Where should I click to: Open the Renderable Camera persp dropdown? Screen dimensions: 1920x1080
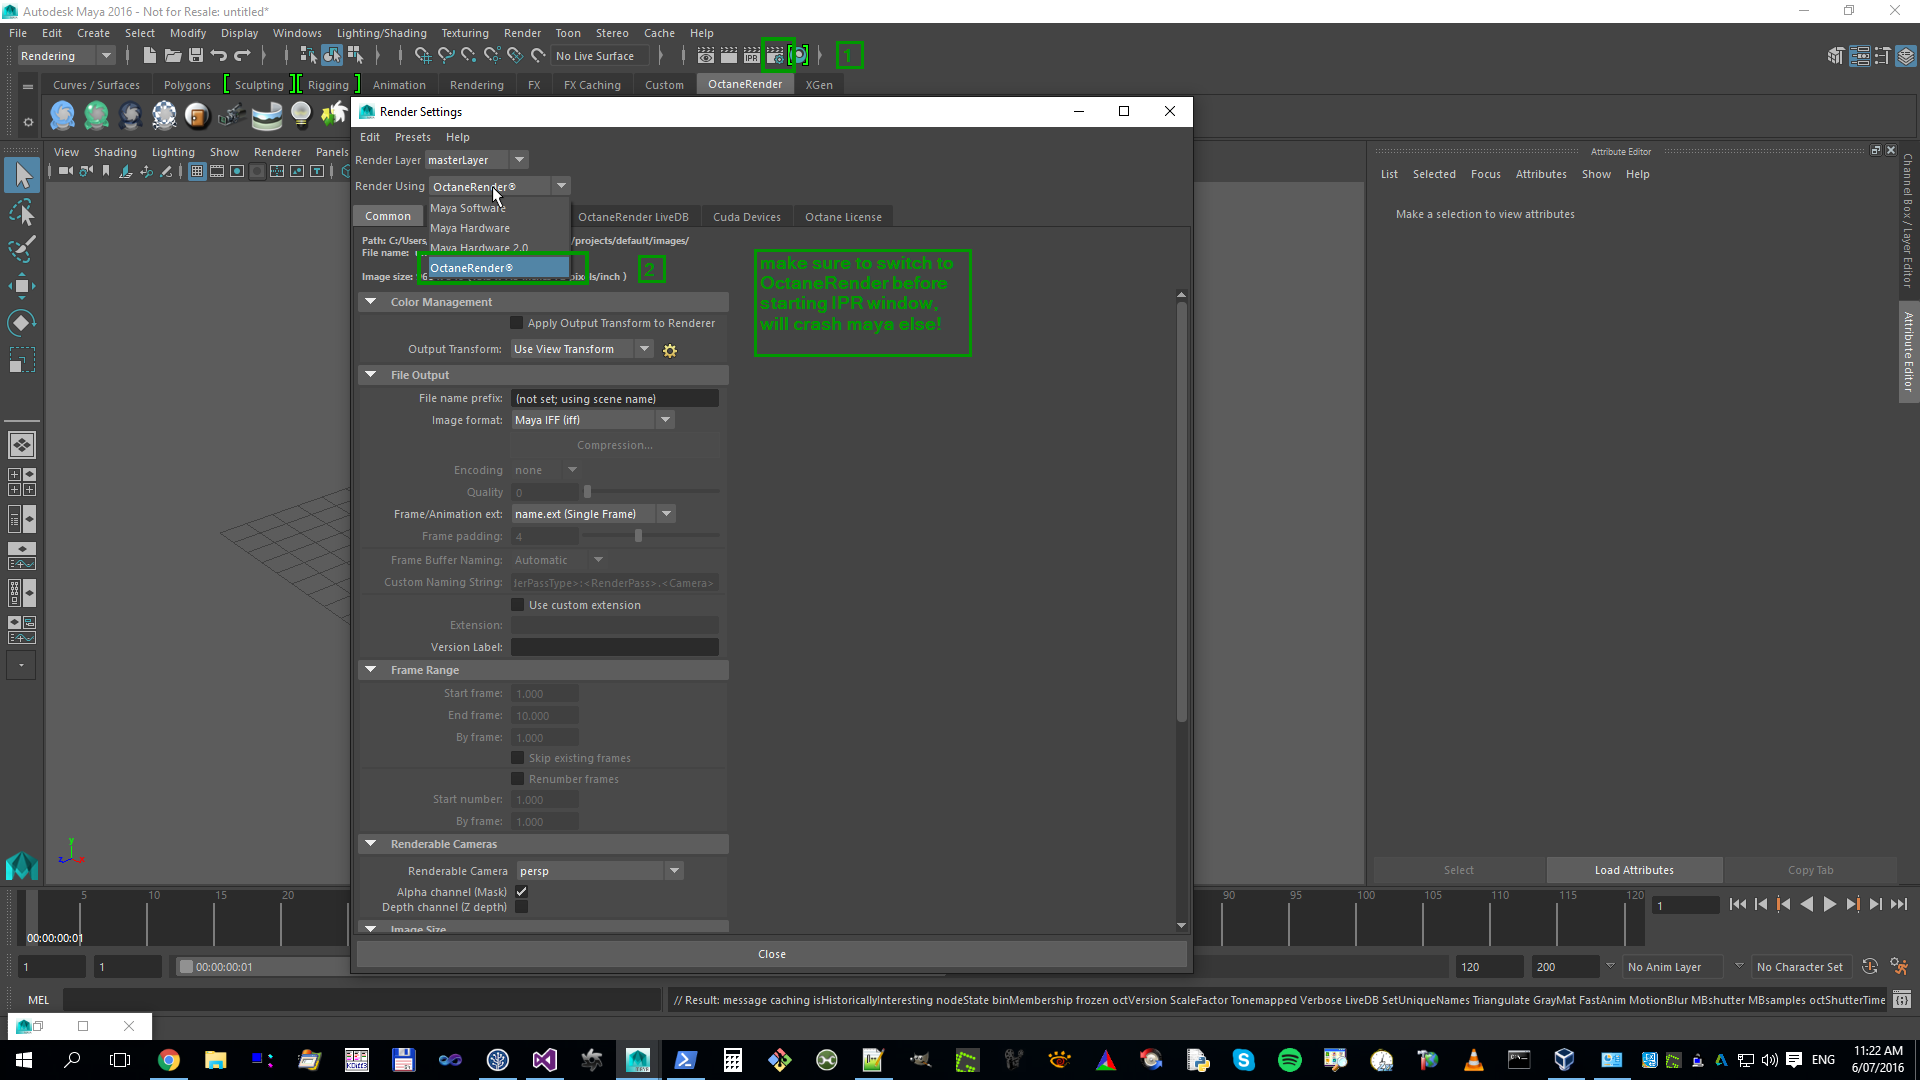674,871
